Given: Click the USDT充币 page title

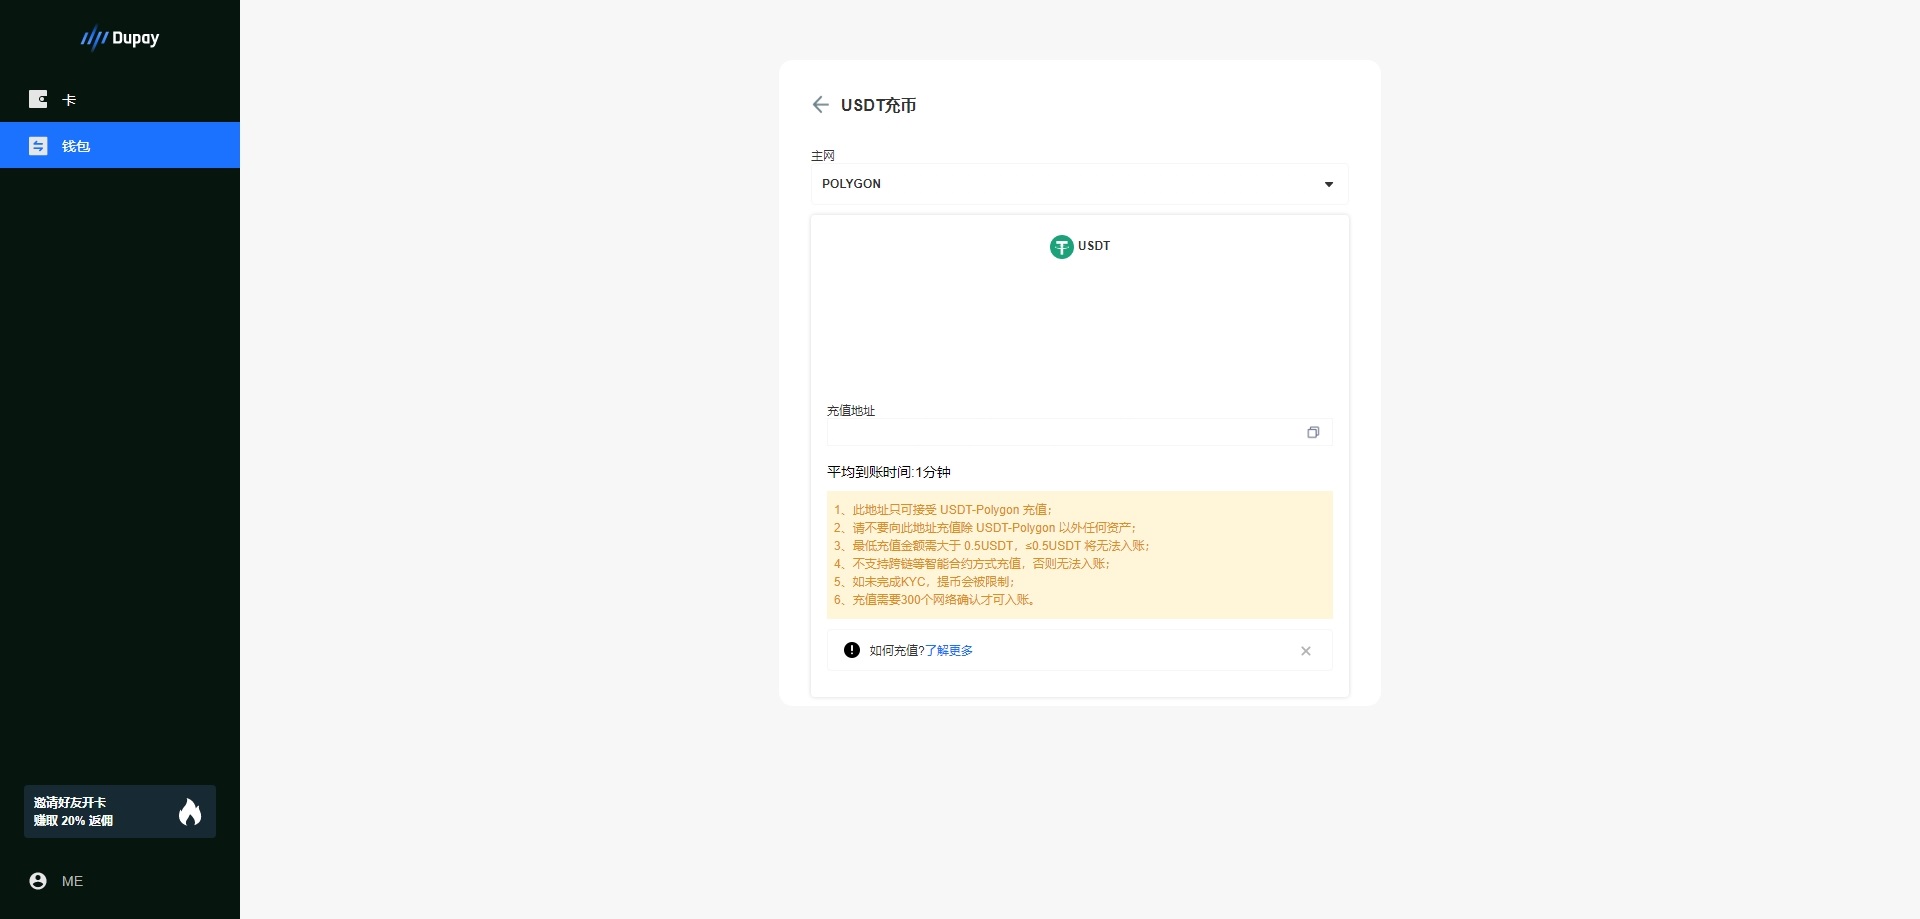Looking at the screenshot, I should point(878,105).
